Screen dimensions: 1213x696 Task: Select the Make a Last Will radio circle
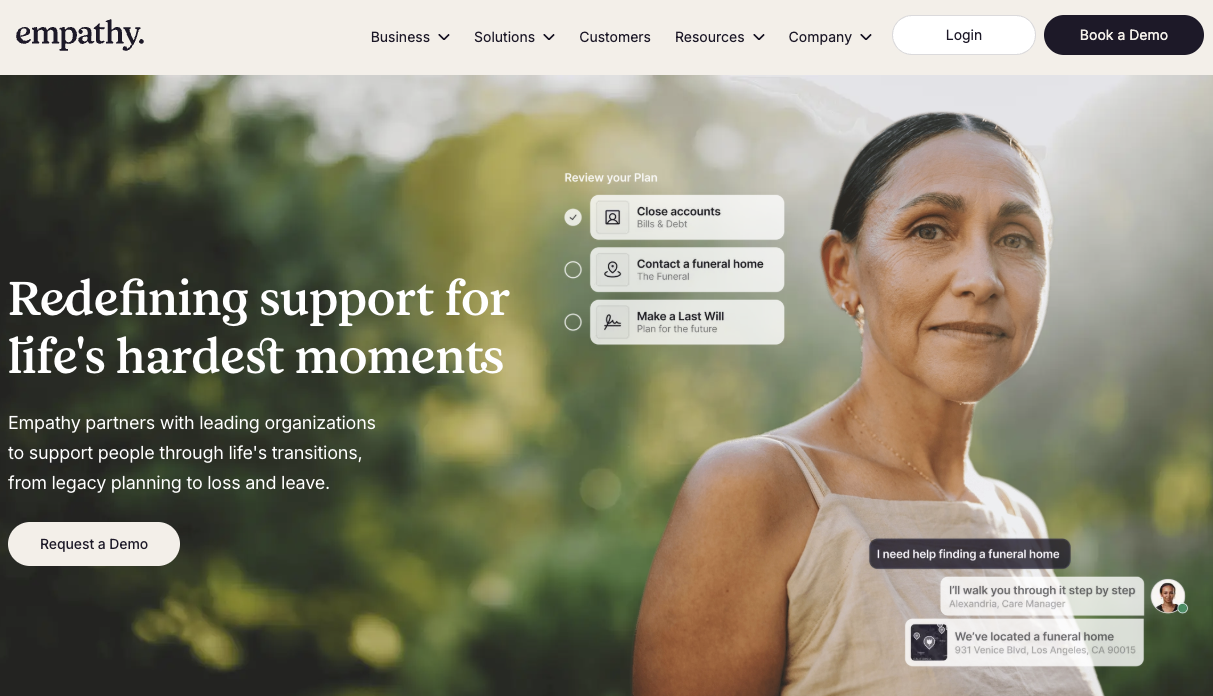point(573,322)
